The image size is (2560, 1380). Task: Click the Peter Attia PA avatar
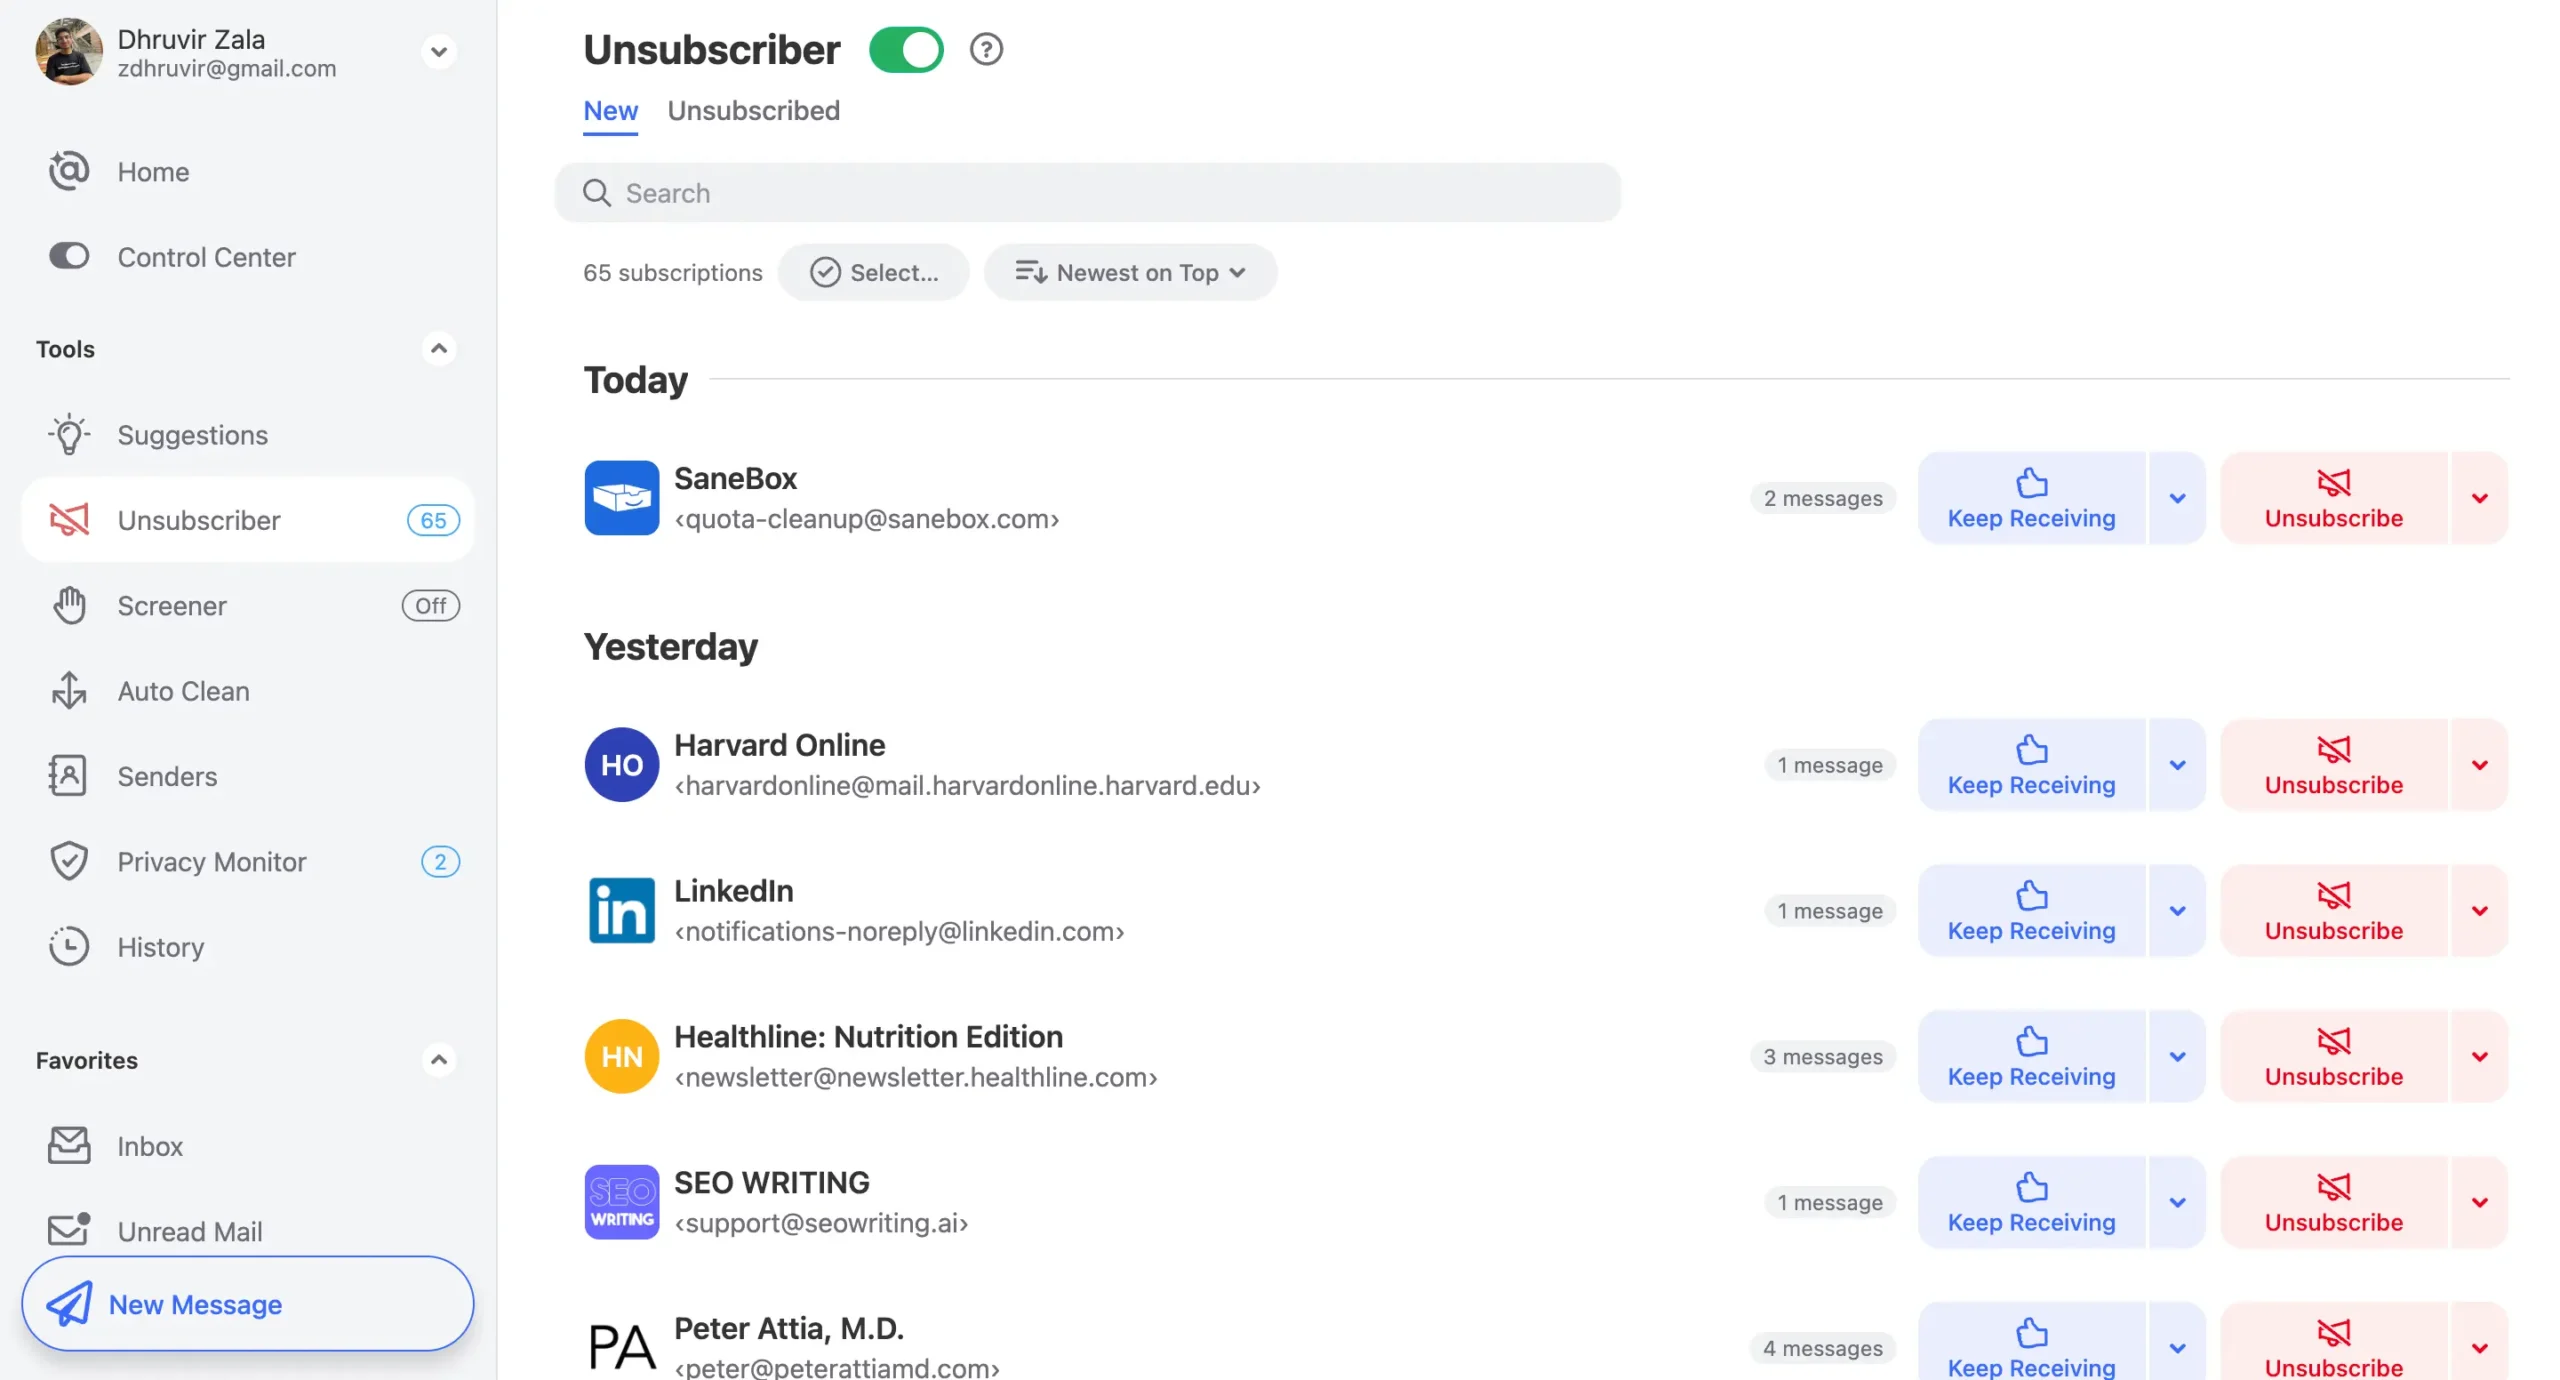tap(621, 1346)
